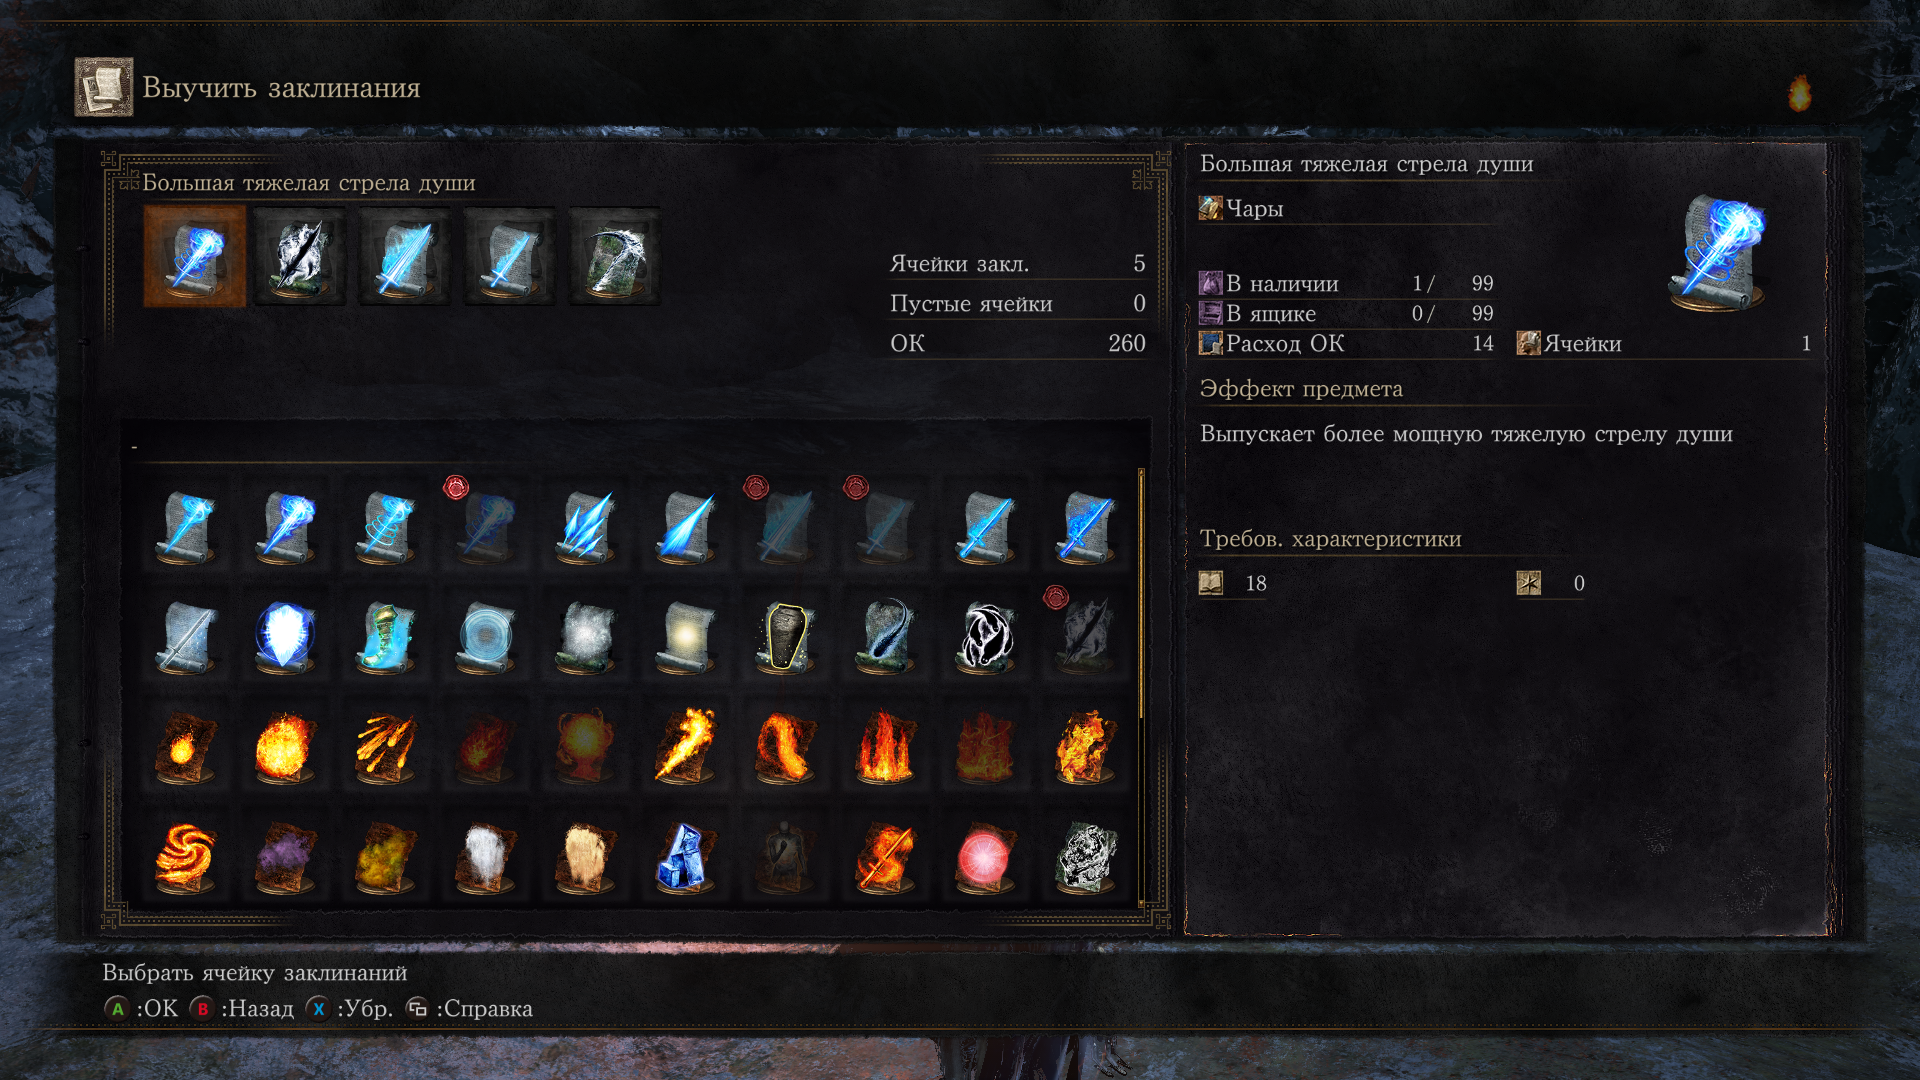Click the spell list vertical scrollbar

click(x=1141, y=594)
